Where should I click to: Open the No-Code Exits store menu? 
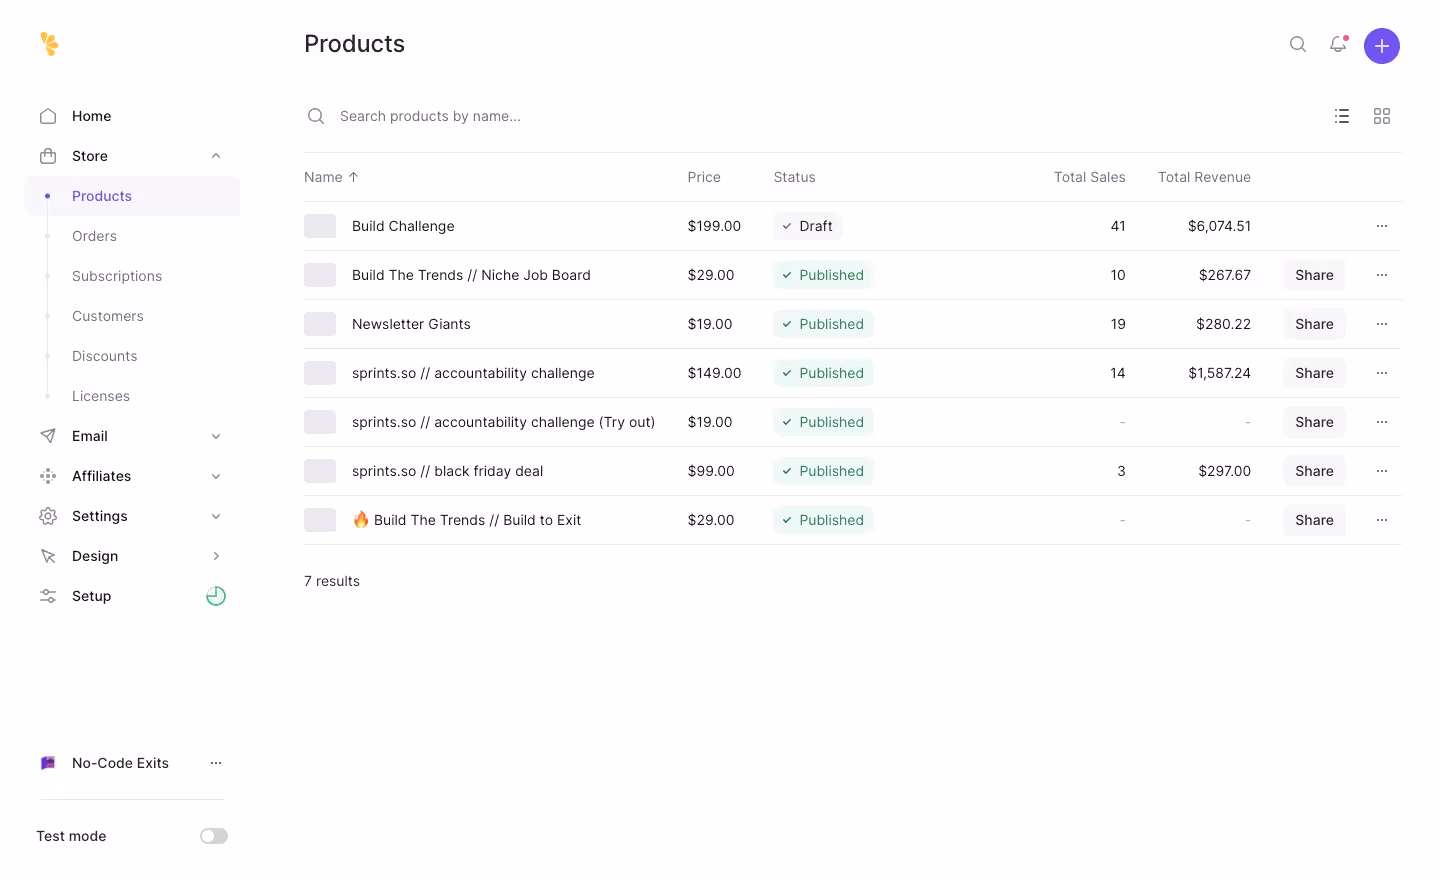click(x=216, y=763)
